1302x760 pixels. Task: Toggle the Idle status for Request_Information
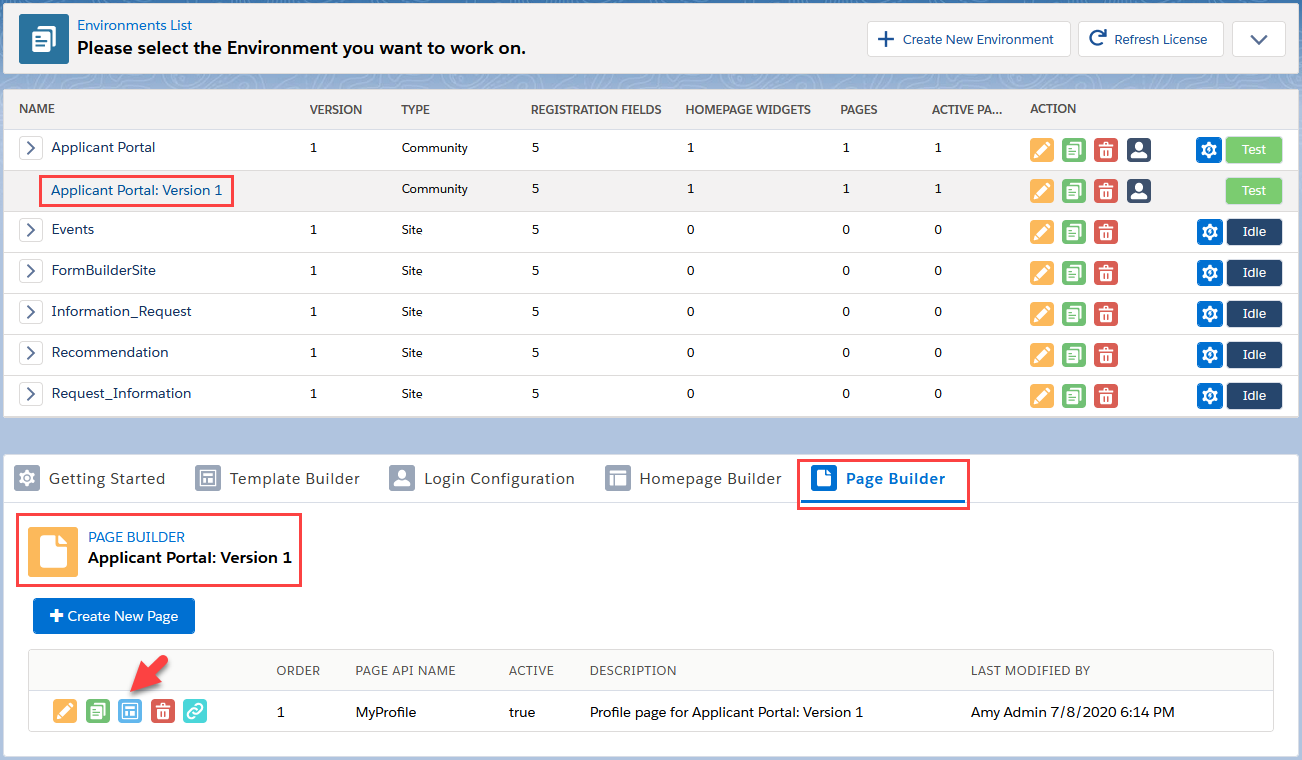[1254, 396]
